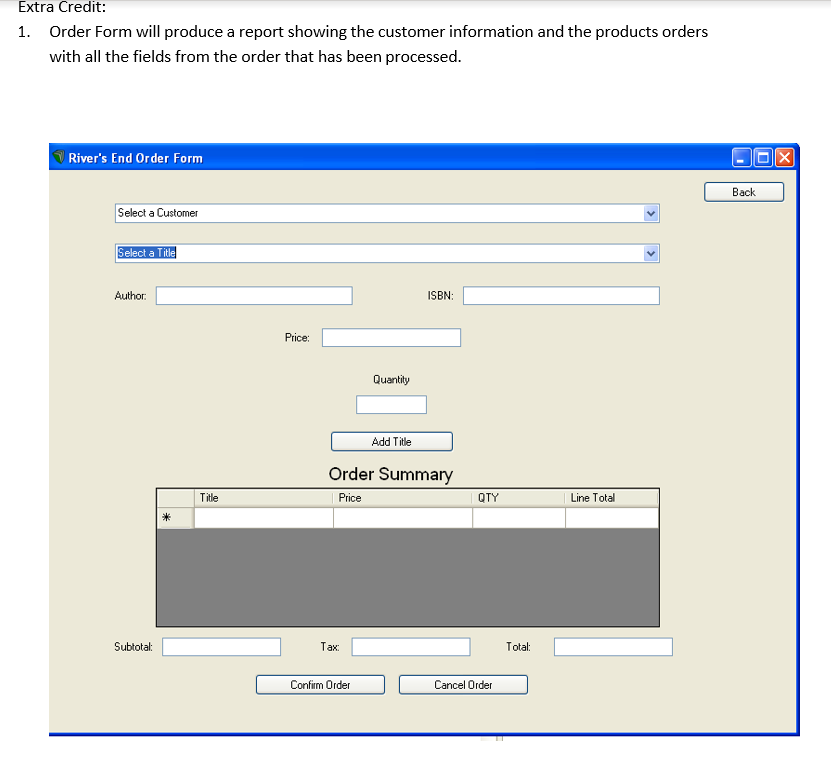Click the Back button
The width and height of the screenshot is (831, 758).
[744, 191]
